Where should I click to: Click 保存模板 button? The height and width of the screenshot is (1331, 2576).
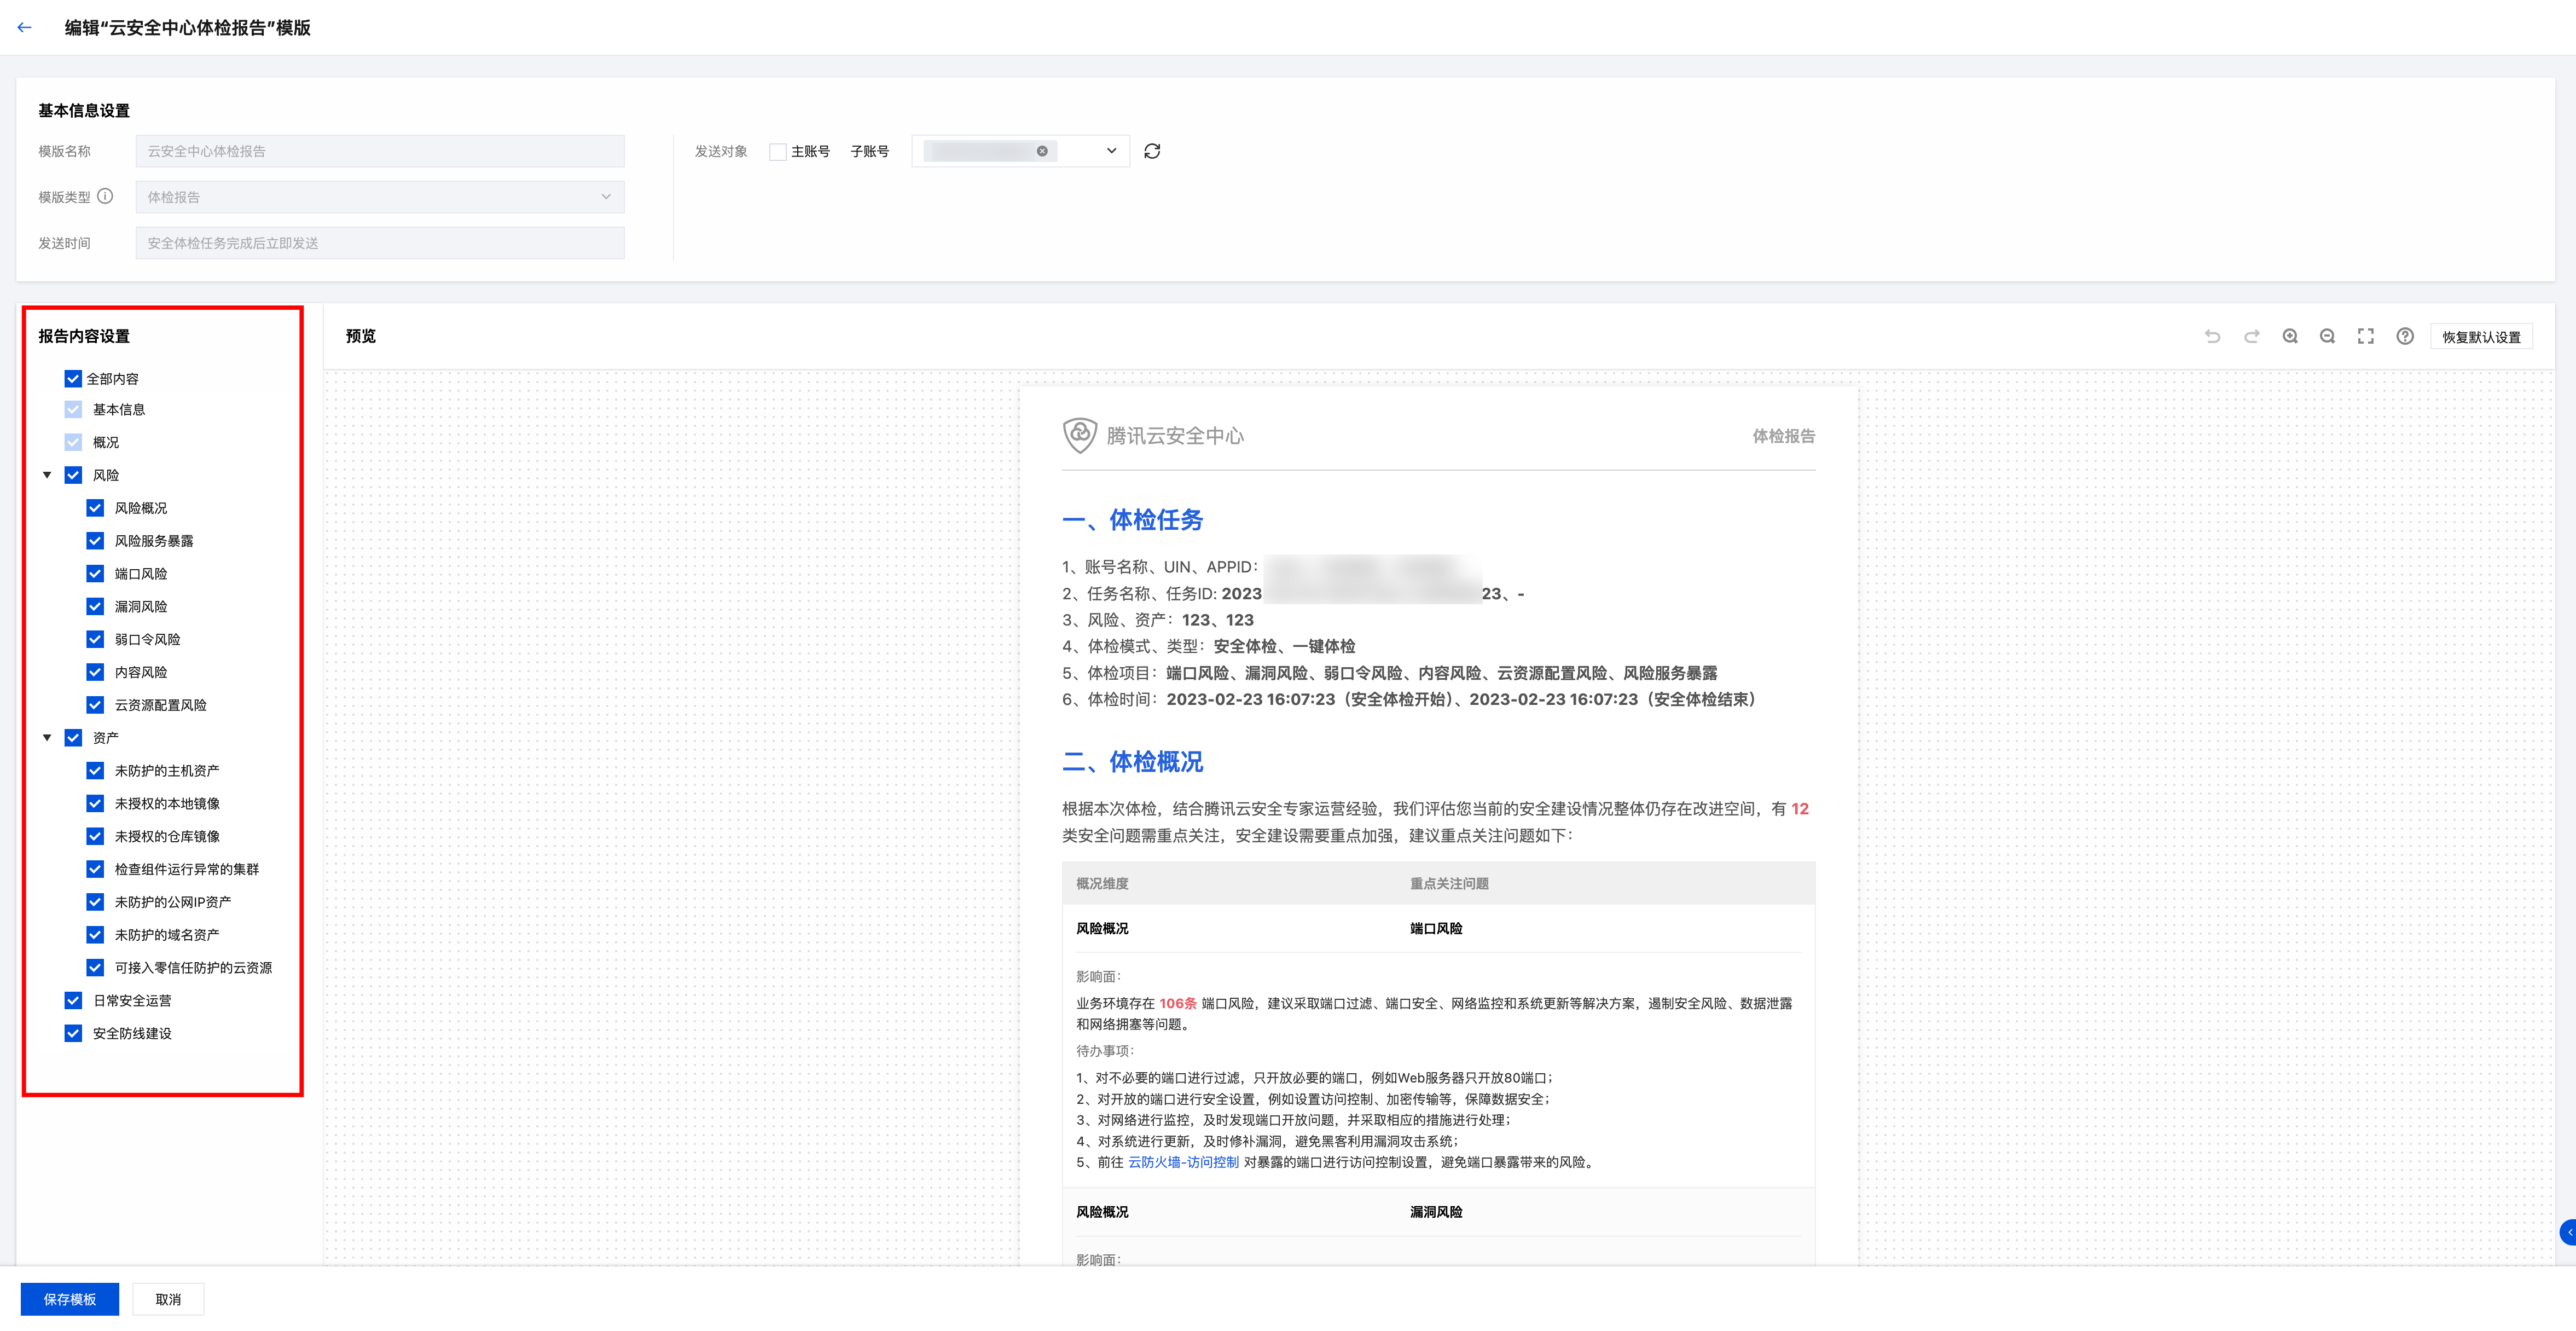70,1299
